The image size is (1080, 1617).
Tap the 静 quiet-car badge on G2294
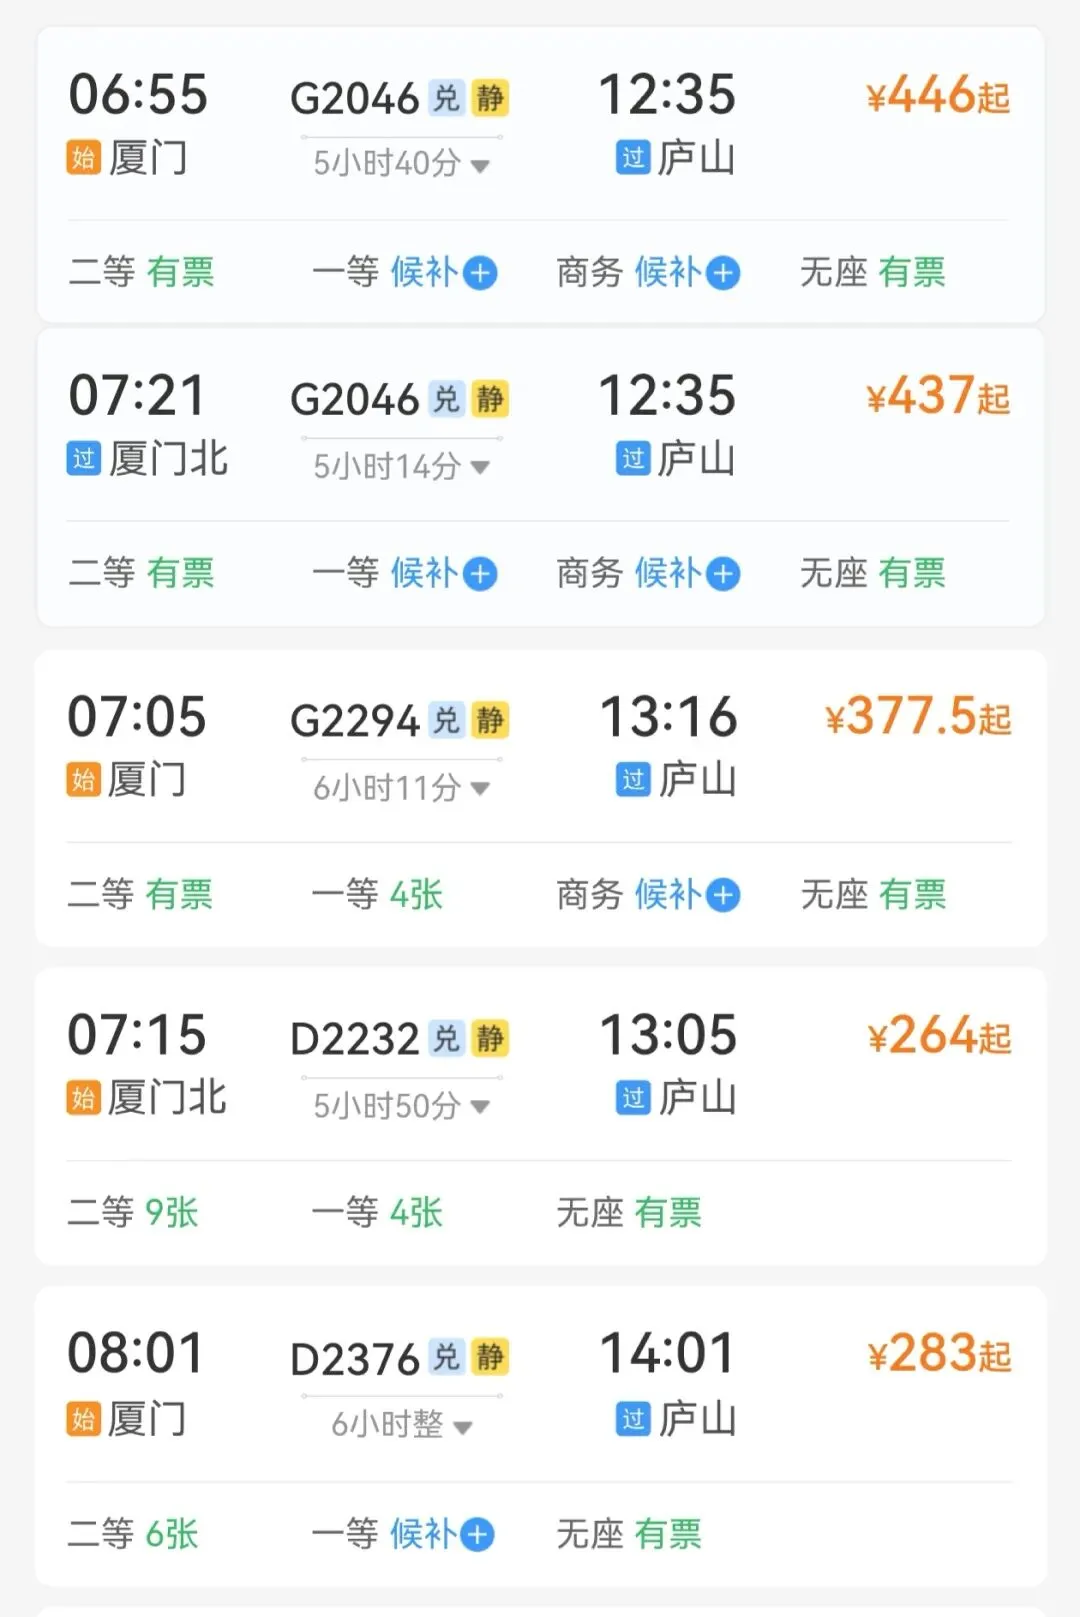(x=490, y=720)
